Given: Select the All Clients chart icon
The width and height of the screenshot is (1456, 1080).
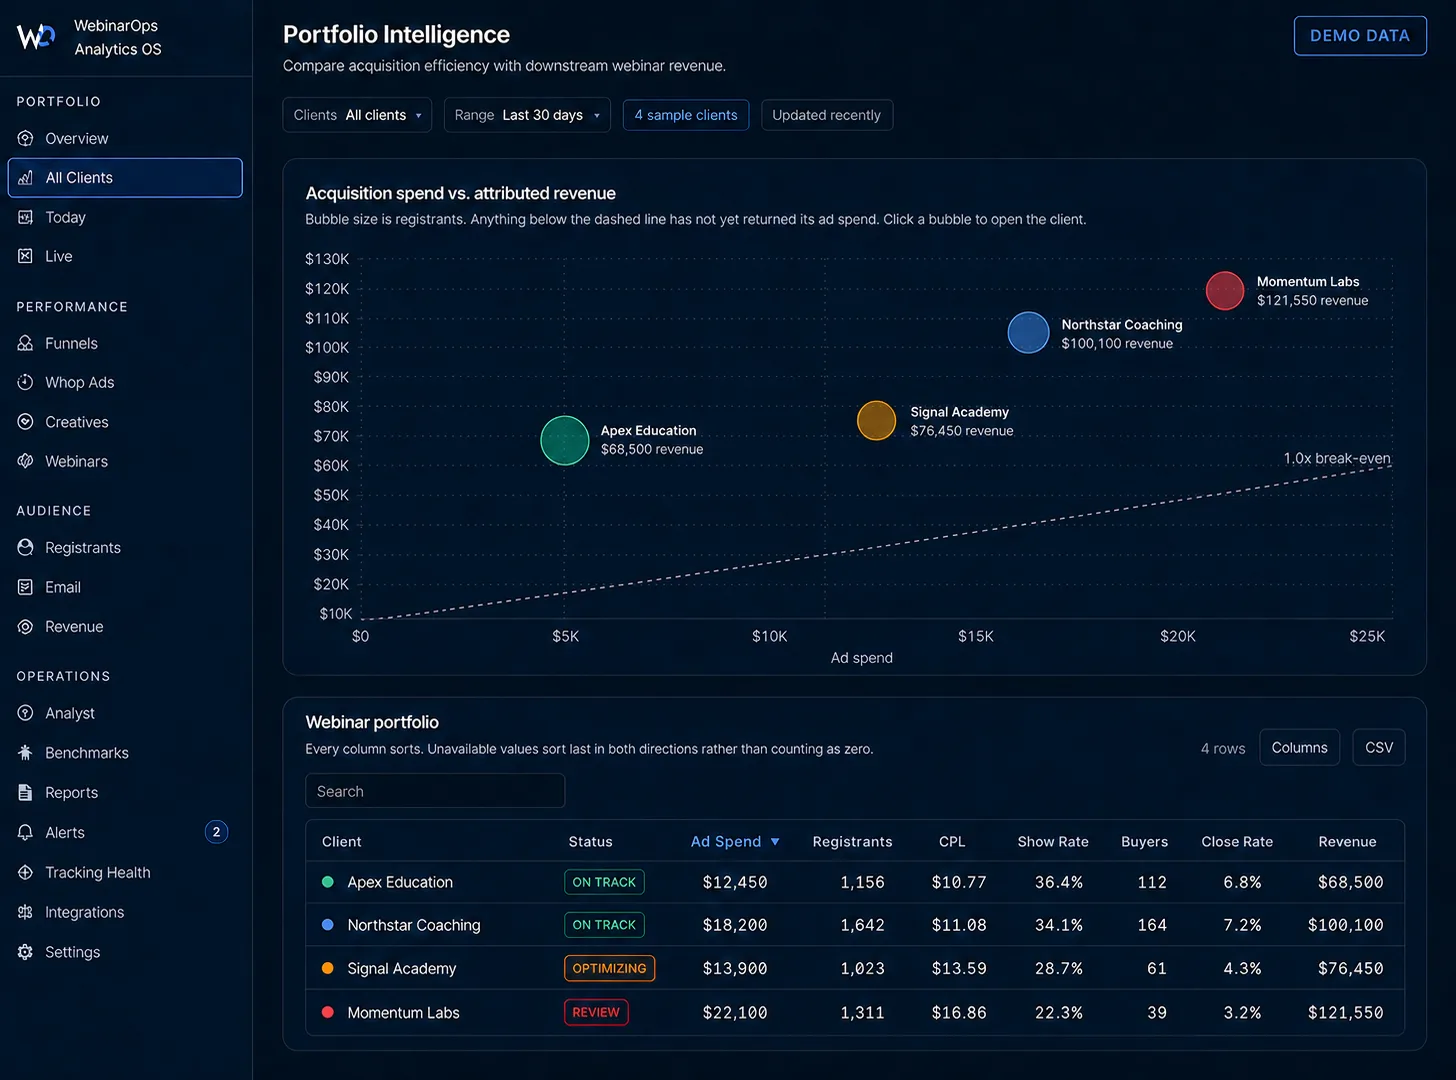Looking at the screenshot, I should pyautogui.click(x=26, y=178).
